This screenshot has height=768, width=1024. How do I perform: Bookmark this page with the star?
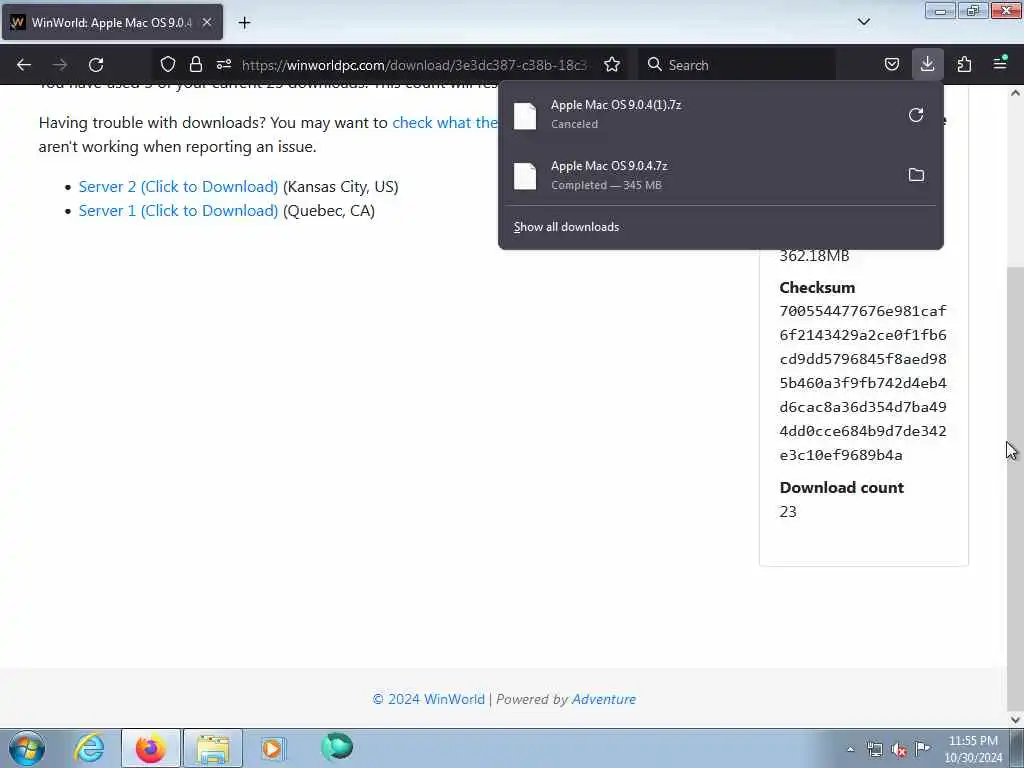pos(612,65)
